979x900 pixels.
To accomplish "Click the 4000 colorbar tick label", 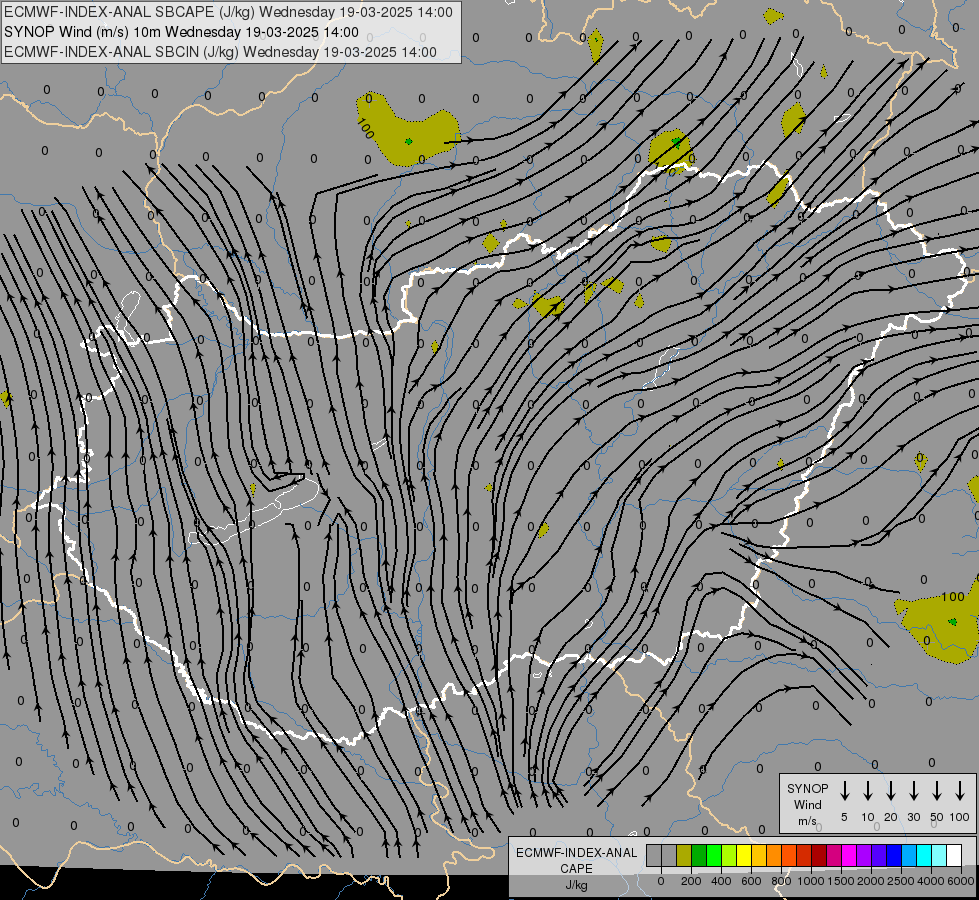I will (x=931, y=881).
